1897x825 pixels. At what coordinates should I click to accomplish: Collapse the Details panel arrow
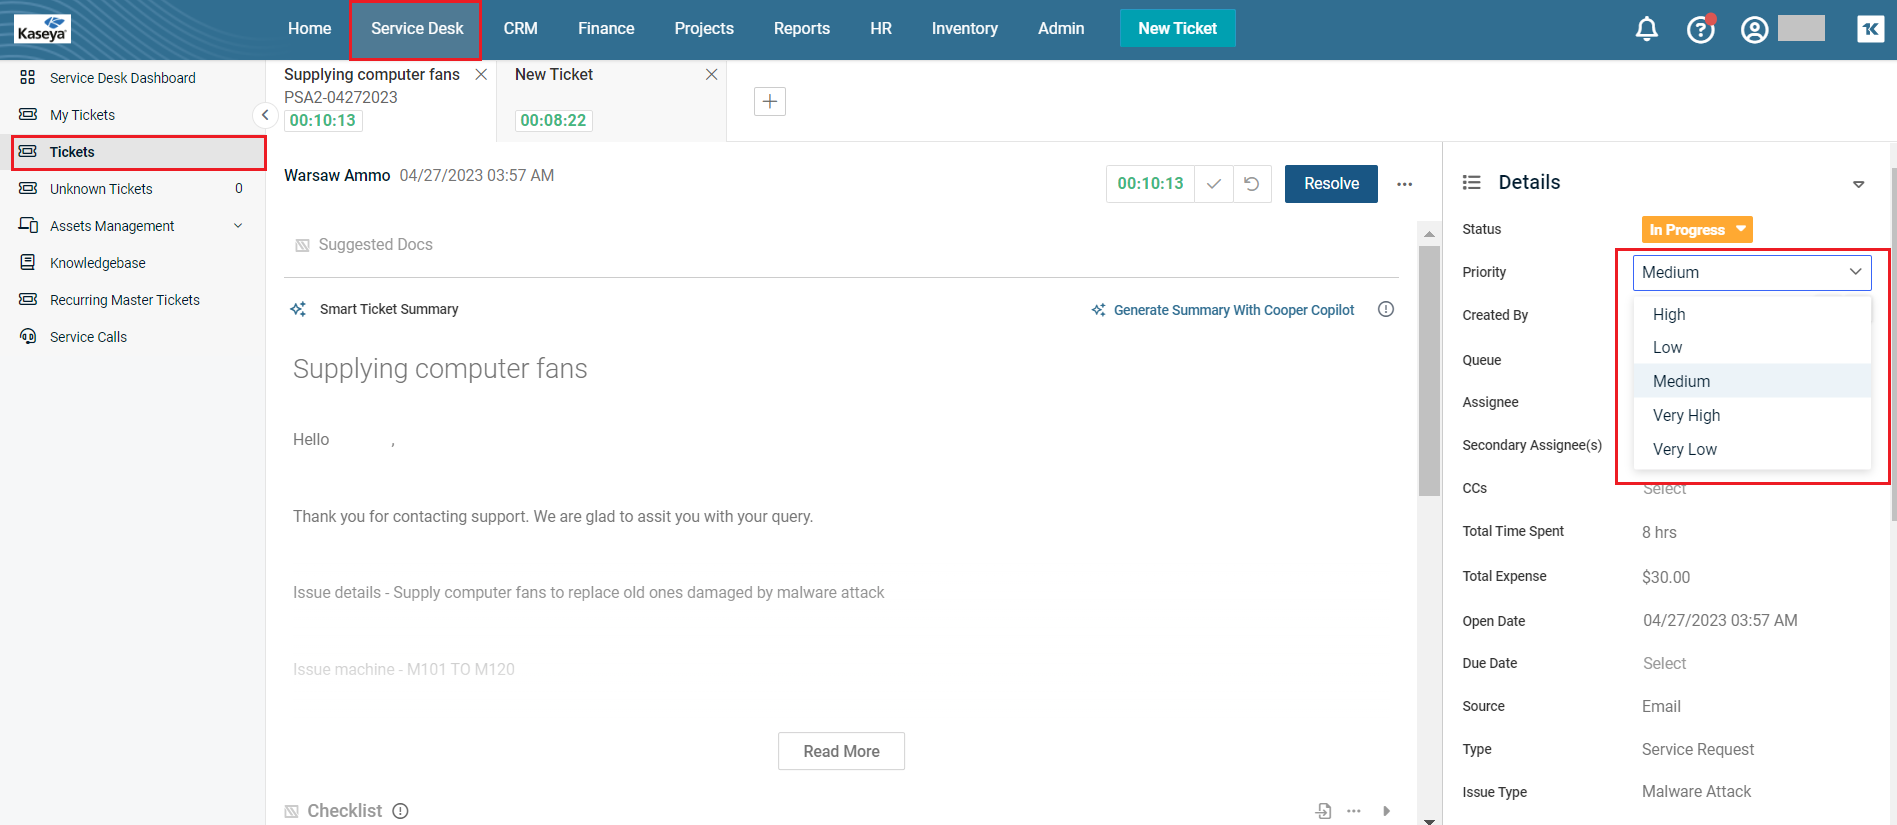point(1858,184)
